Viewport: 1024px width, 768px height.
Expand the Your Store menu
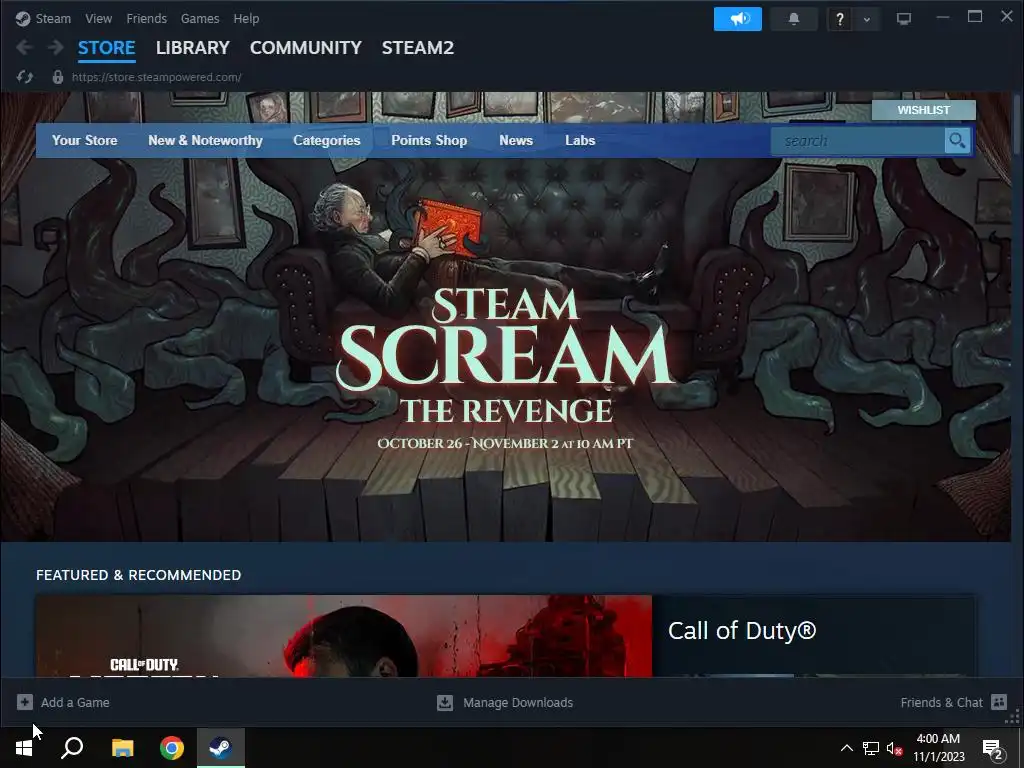pos(85,140)
